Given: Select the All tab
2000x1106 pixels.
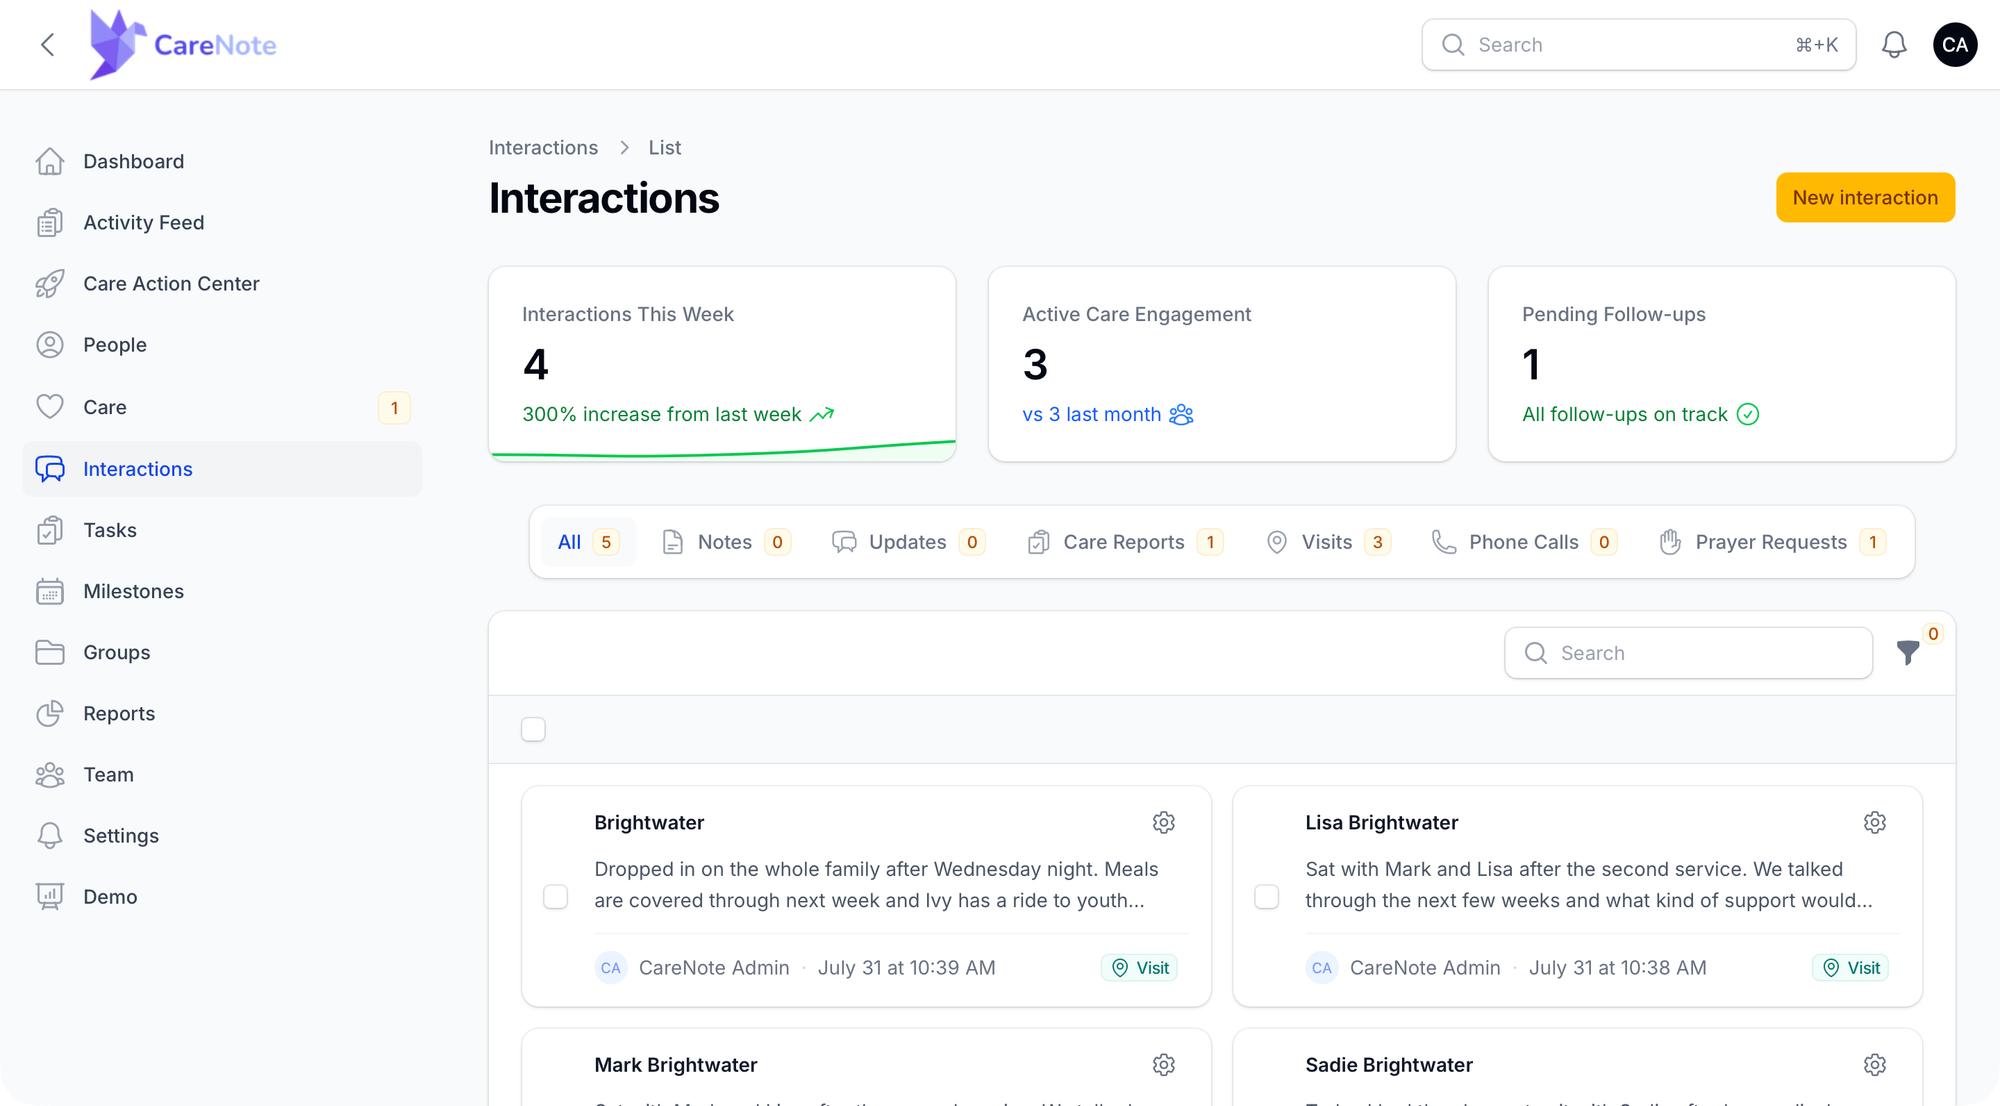Looking at the screenshot, I should click(589, 542).
